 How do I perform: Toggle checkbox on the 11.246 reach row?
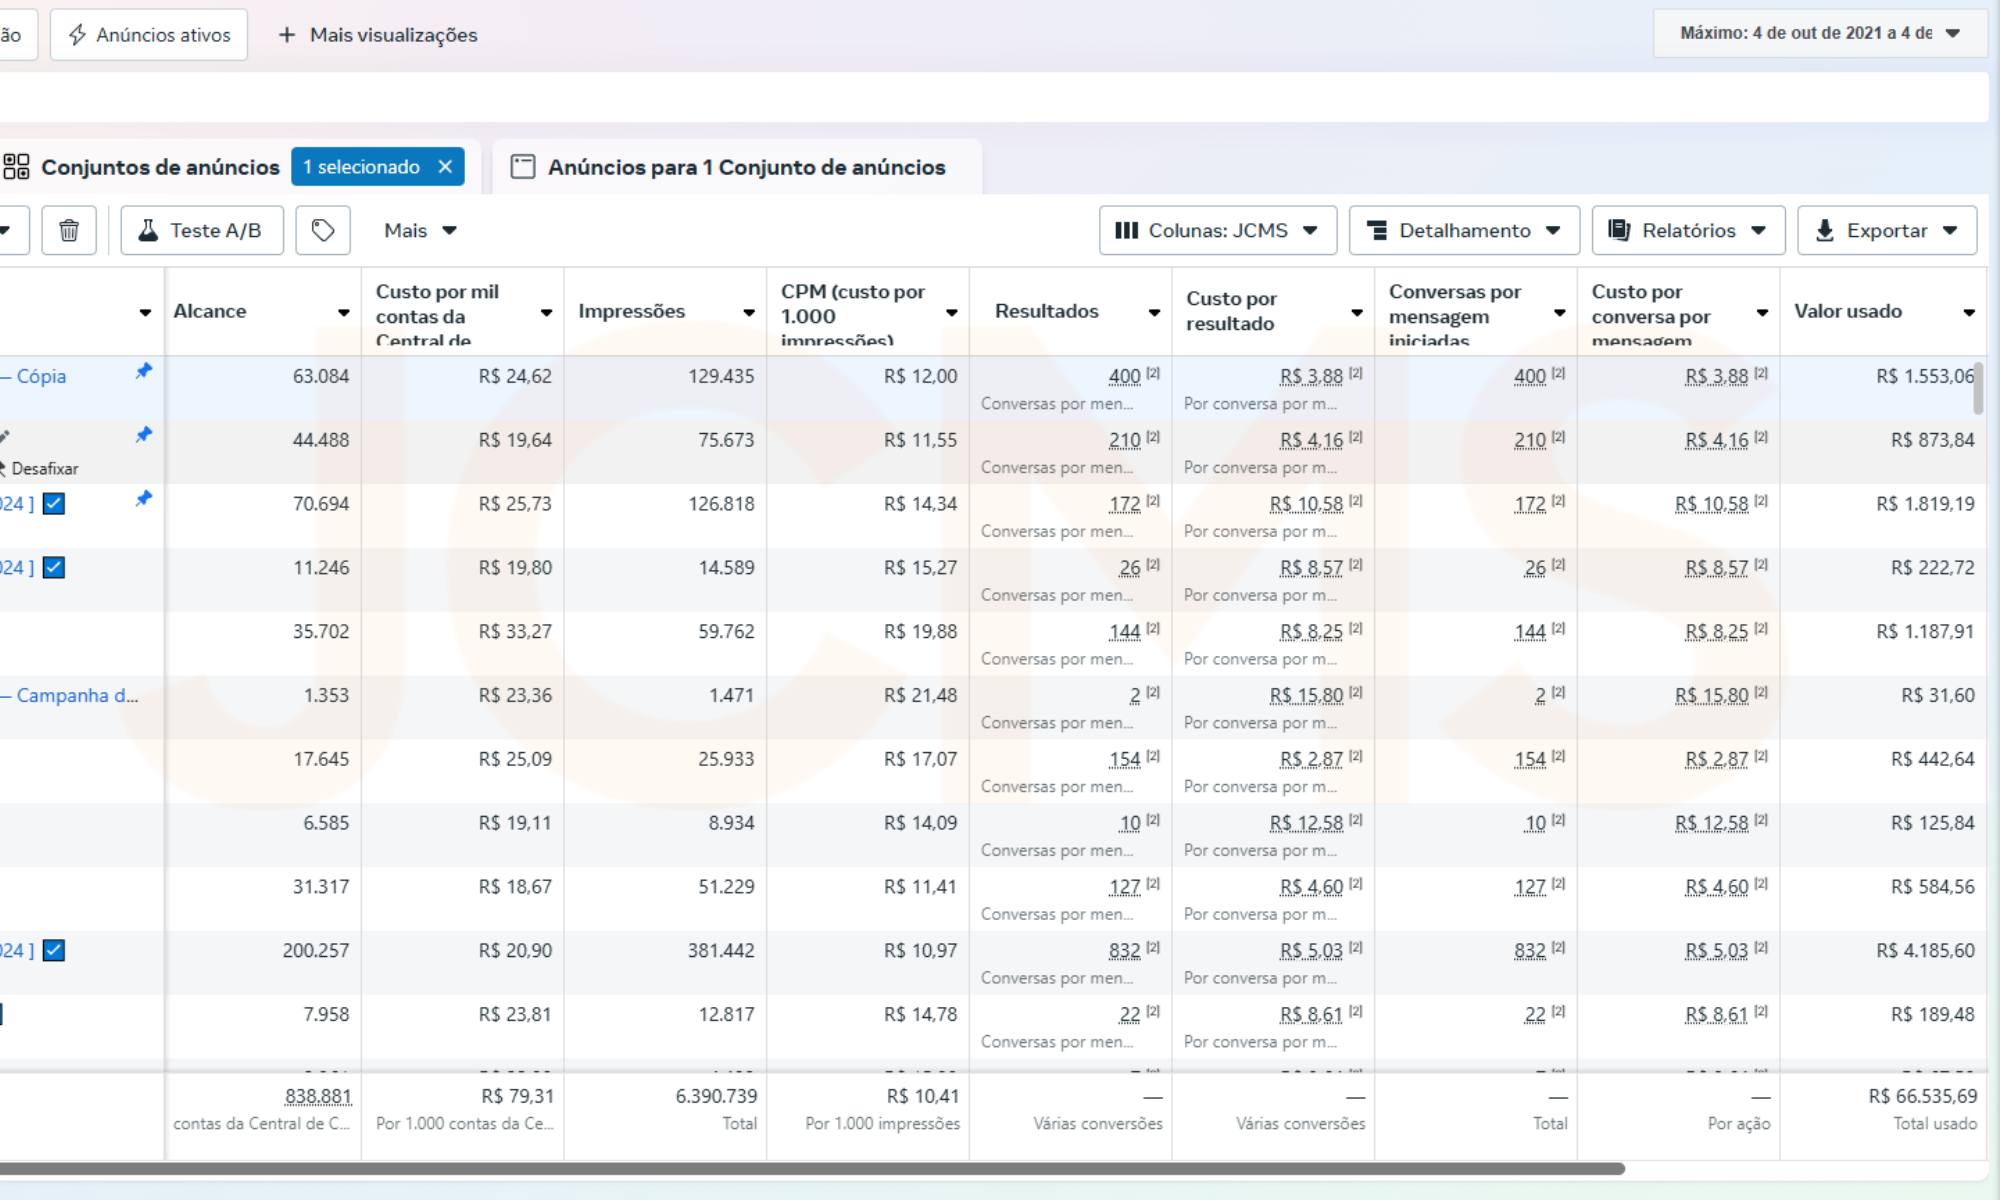point(54,568)
